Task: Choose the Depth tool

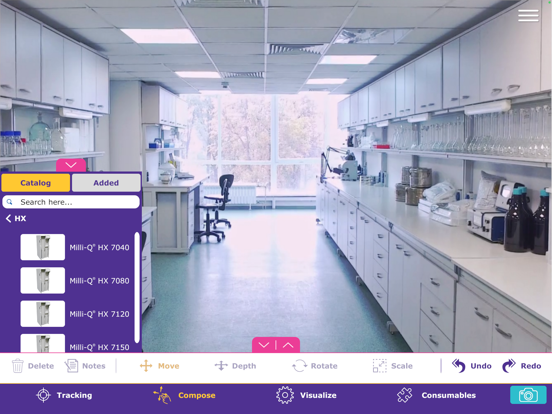Action: (236, 366)
